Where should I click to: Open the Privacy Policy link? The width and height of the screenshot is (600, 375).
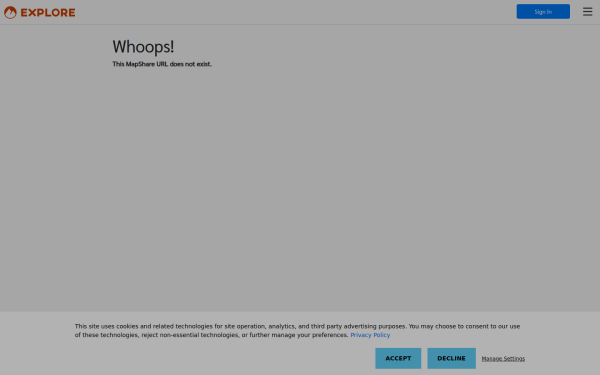coord(370,335)
